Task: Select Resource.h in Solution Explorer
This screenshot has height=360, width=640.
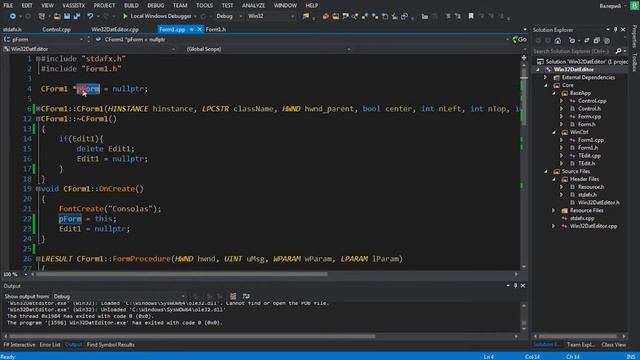Action: coord(591,187)
